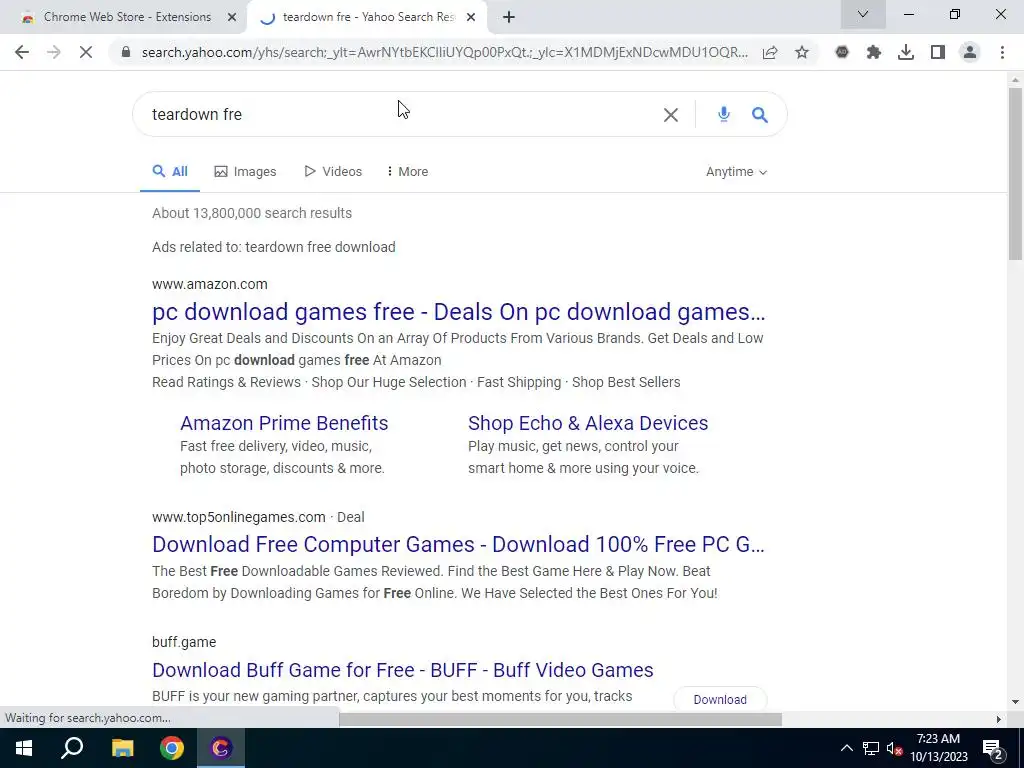Open the More search filters menu
1024x768 pixels.
click(407, 172)
